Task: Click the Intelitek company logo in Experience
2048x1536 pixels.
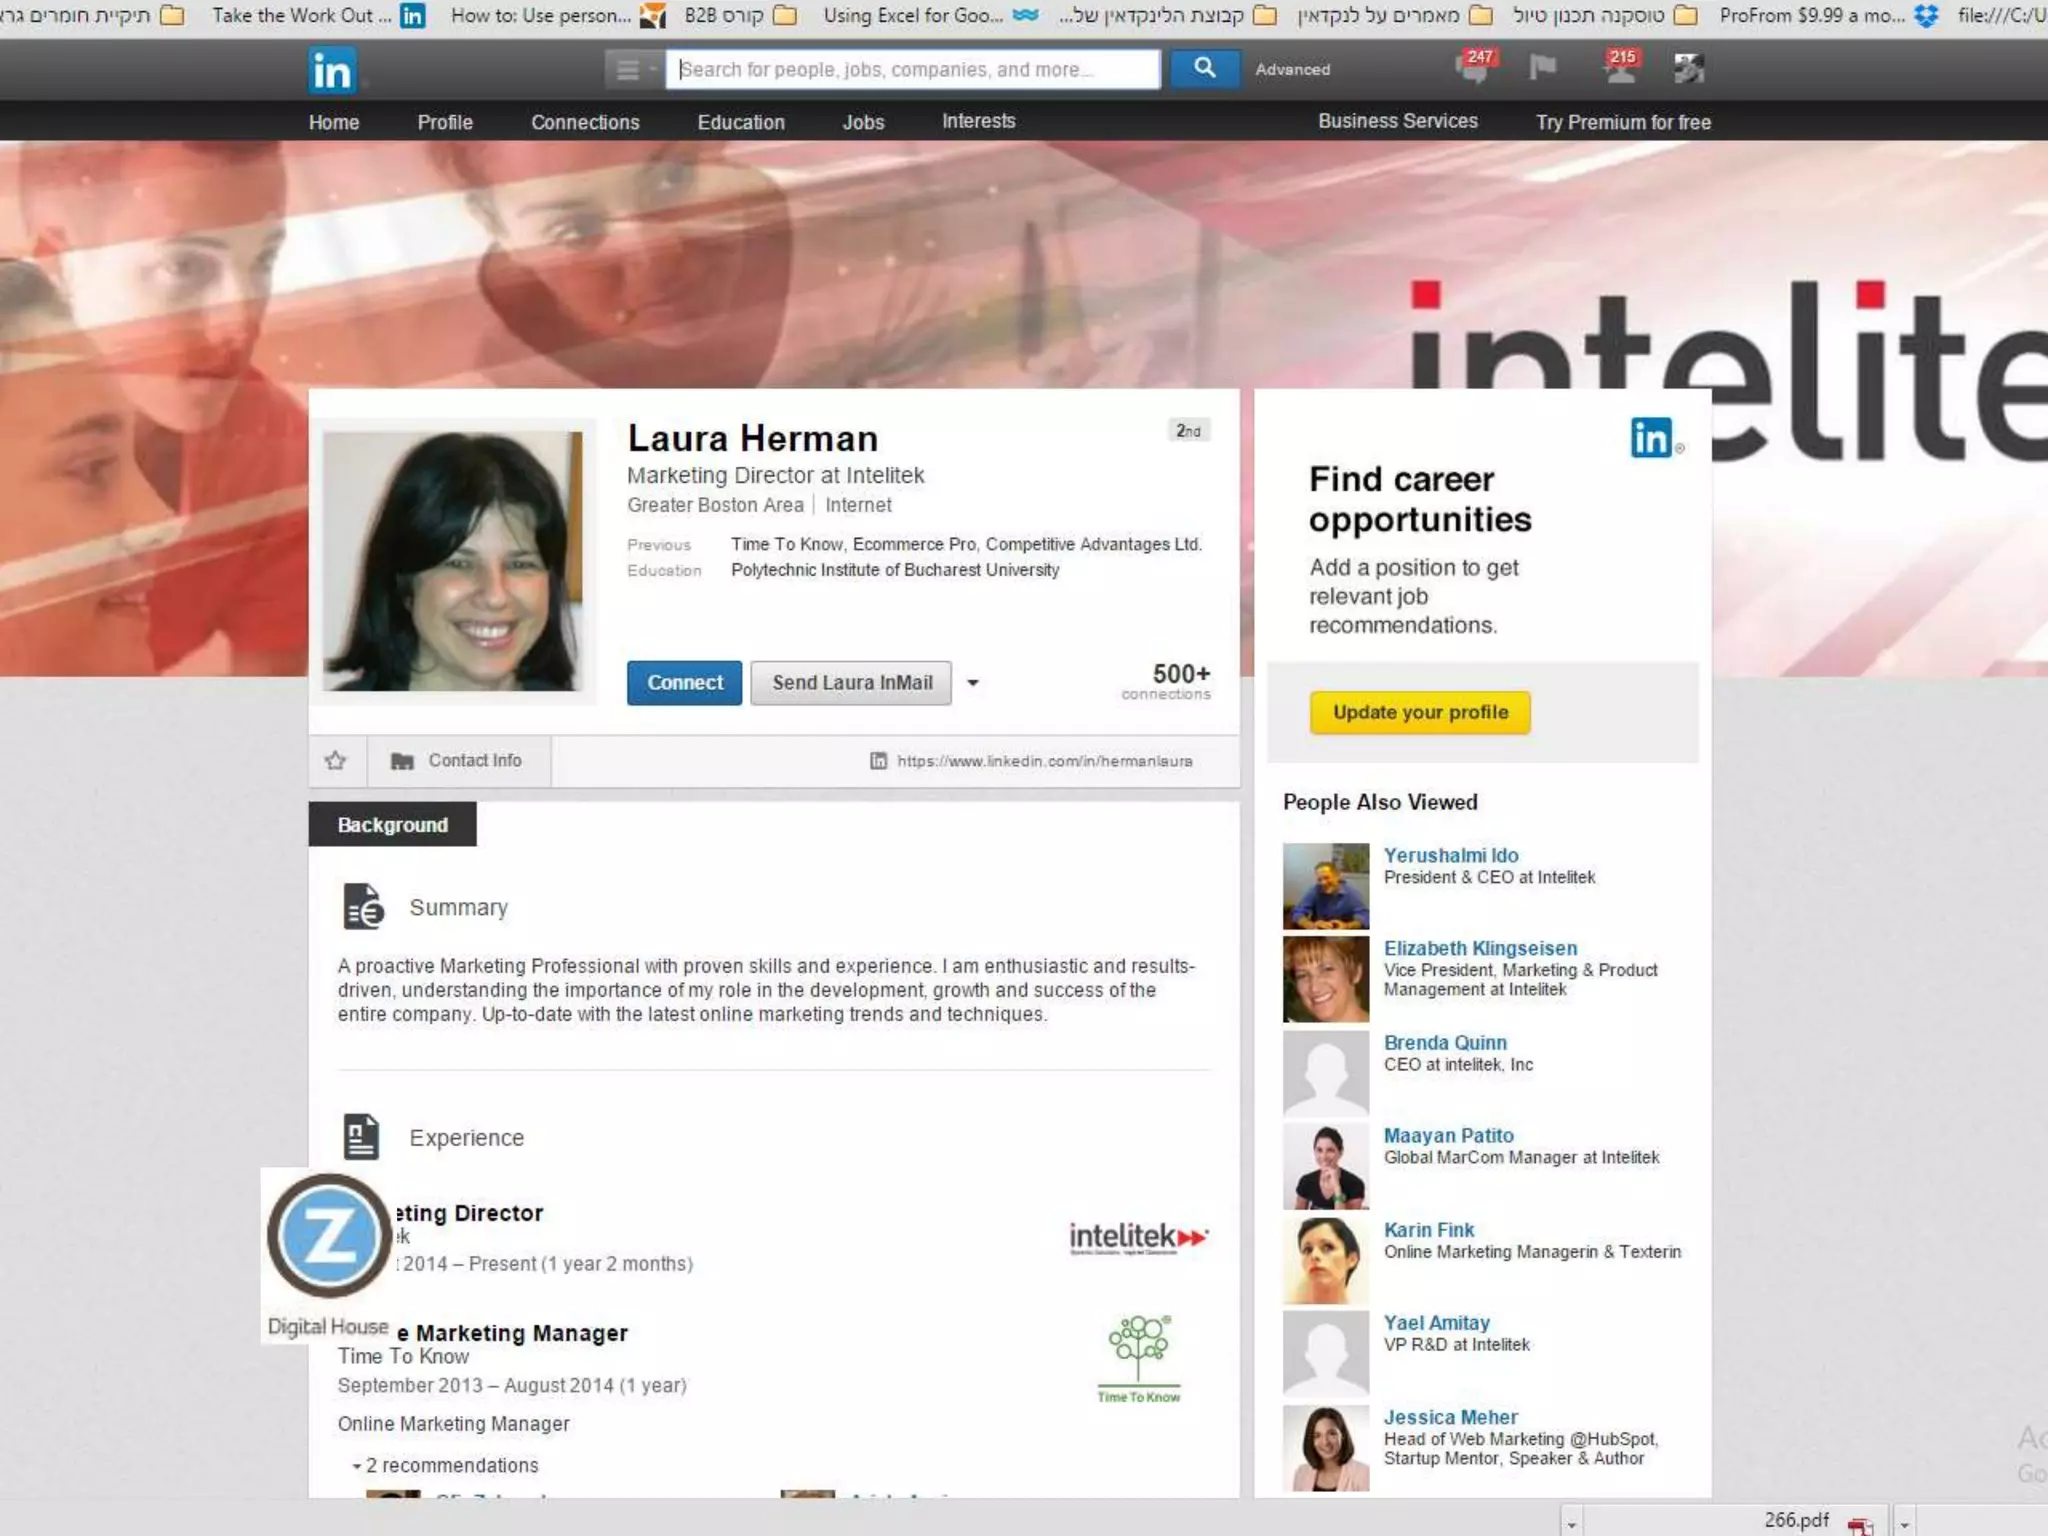Action: 1138,1238
